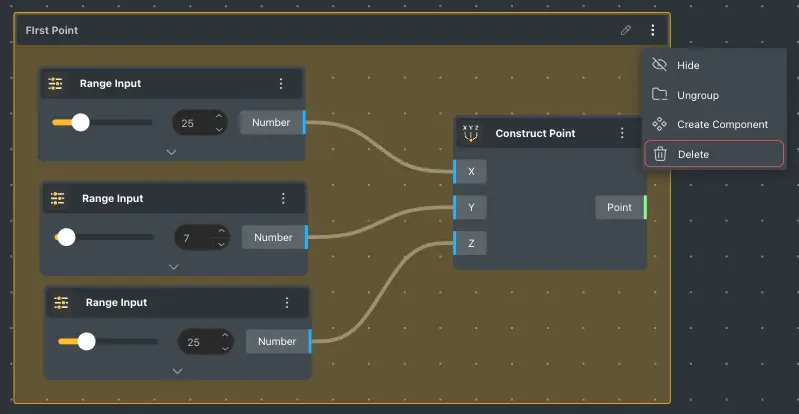This screenshot has height=414, width=799.
Task: Click the middle Range Input sliders icon
Action: coord(58,199)
